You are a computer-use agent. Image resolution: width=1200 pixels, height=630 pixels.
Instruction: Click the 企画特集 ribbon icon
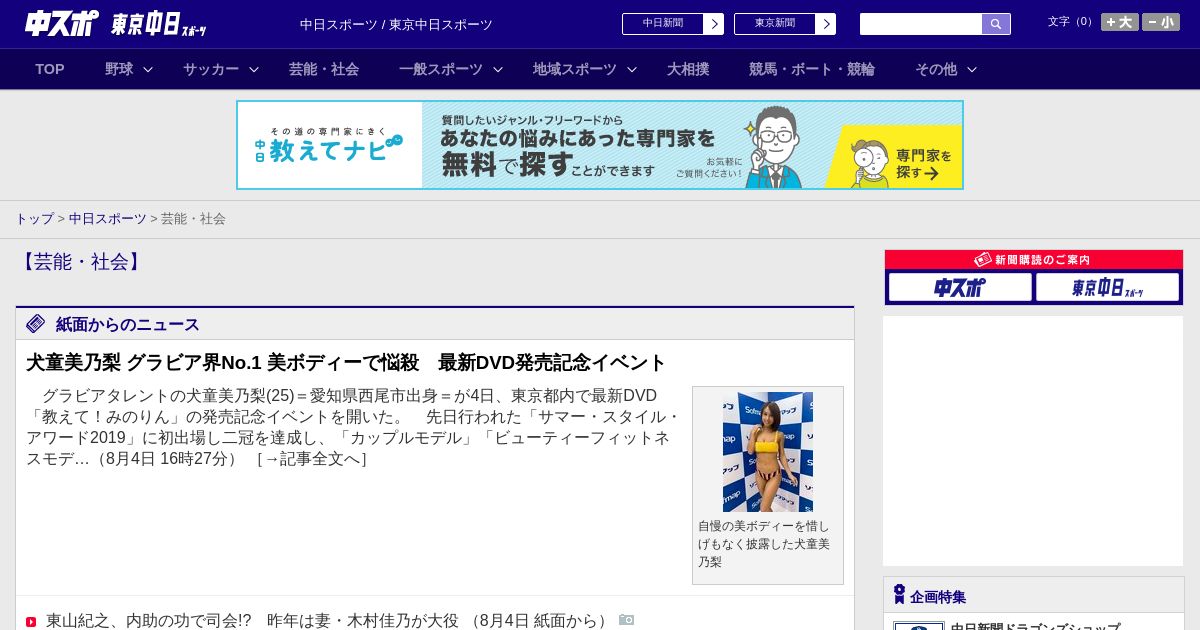pos(899,595)
